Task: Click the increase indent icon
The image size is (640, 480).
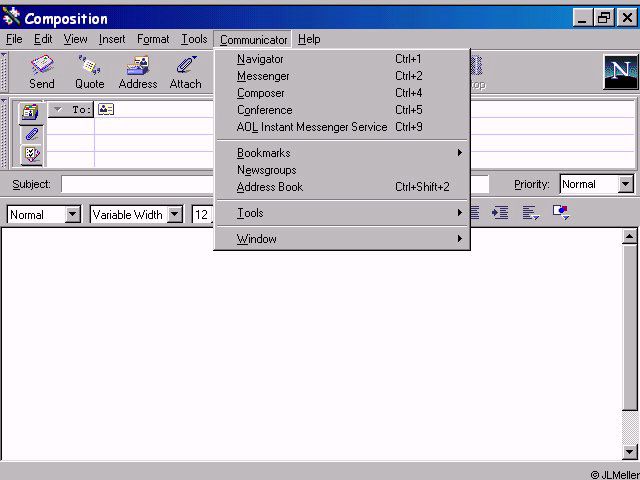Action: (500, 213)
